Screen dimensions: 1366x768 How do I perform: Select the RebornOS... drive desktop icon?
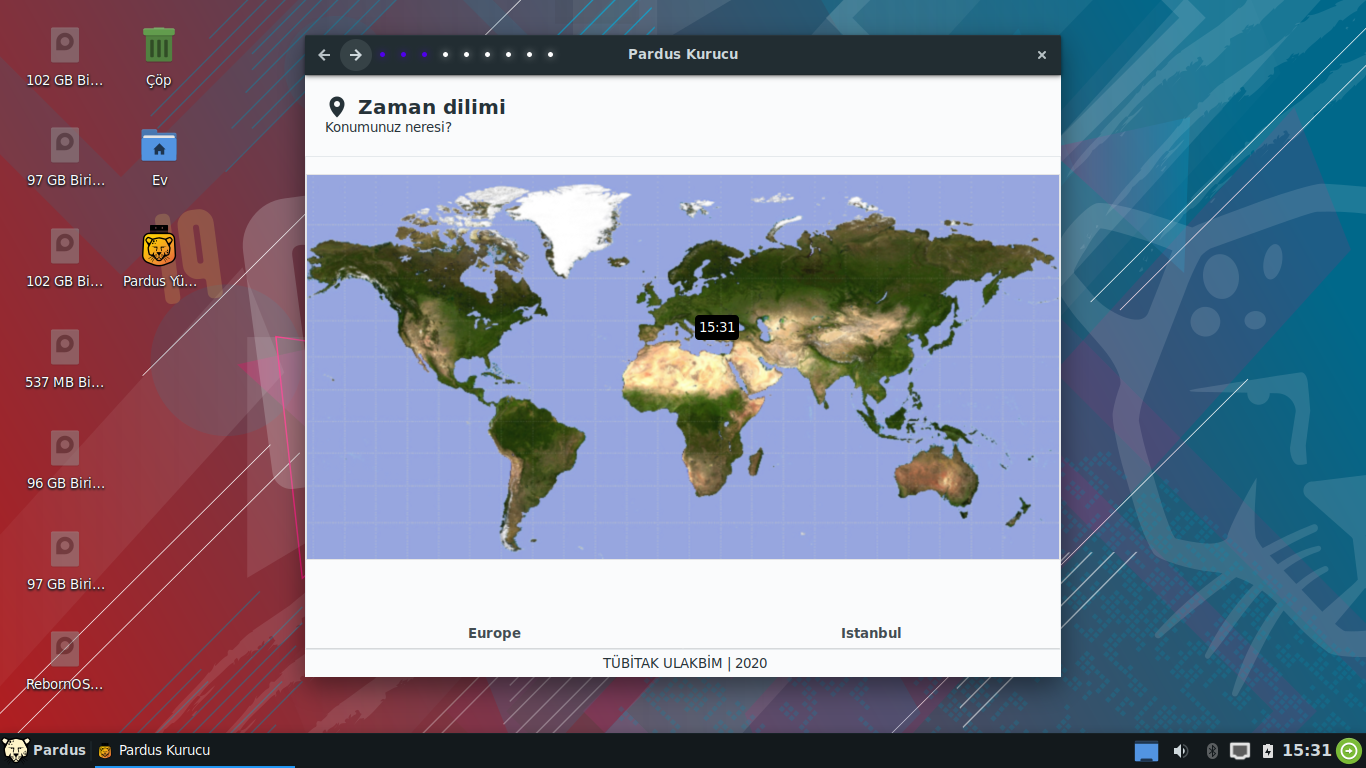[65, 661]
